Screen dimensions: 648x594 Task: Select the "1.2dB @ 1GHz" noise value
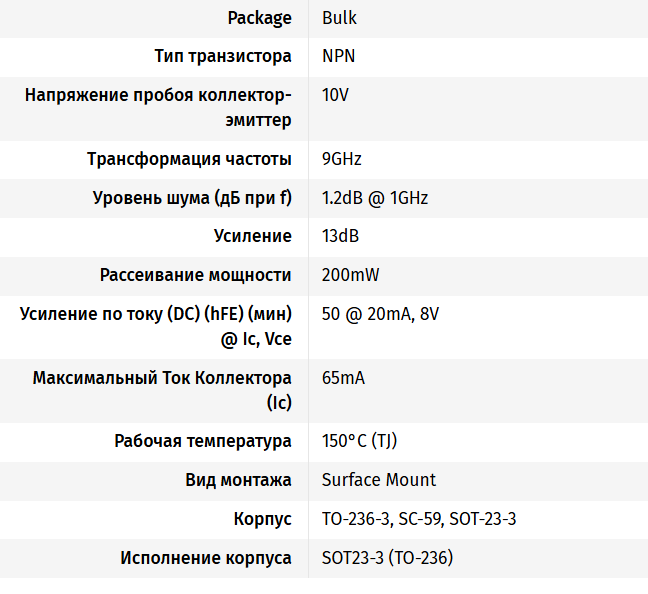coord(375,198)
